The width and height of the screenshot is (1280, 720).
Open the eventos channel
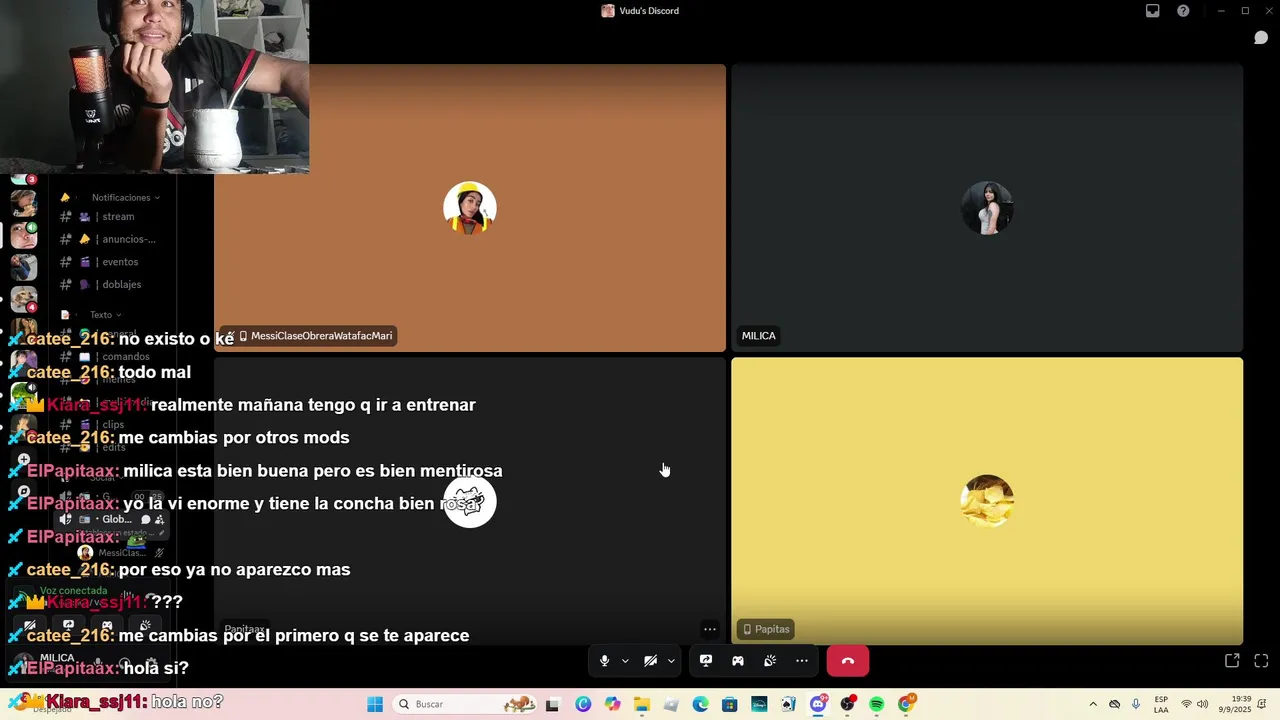pyautogui.click(x=110, y=262)
